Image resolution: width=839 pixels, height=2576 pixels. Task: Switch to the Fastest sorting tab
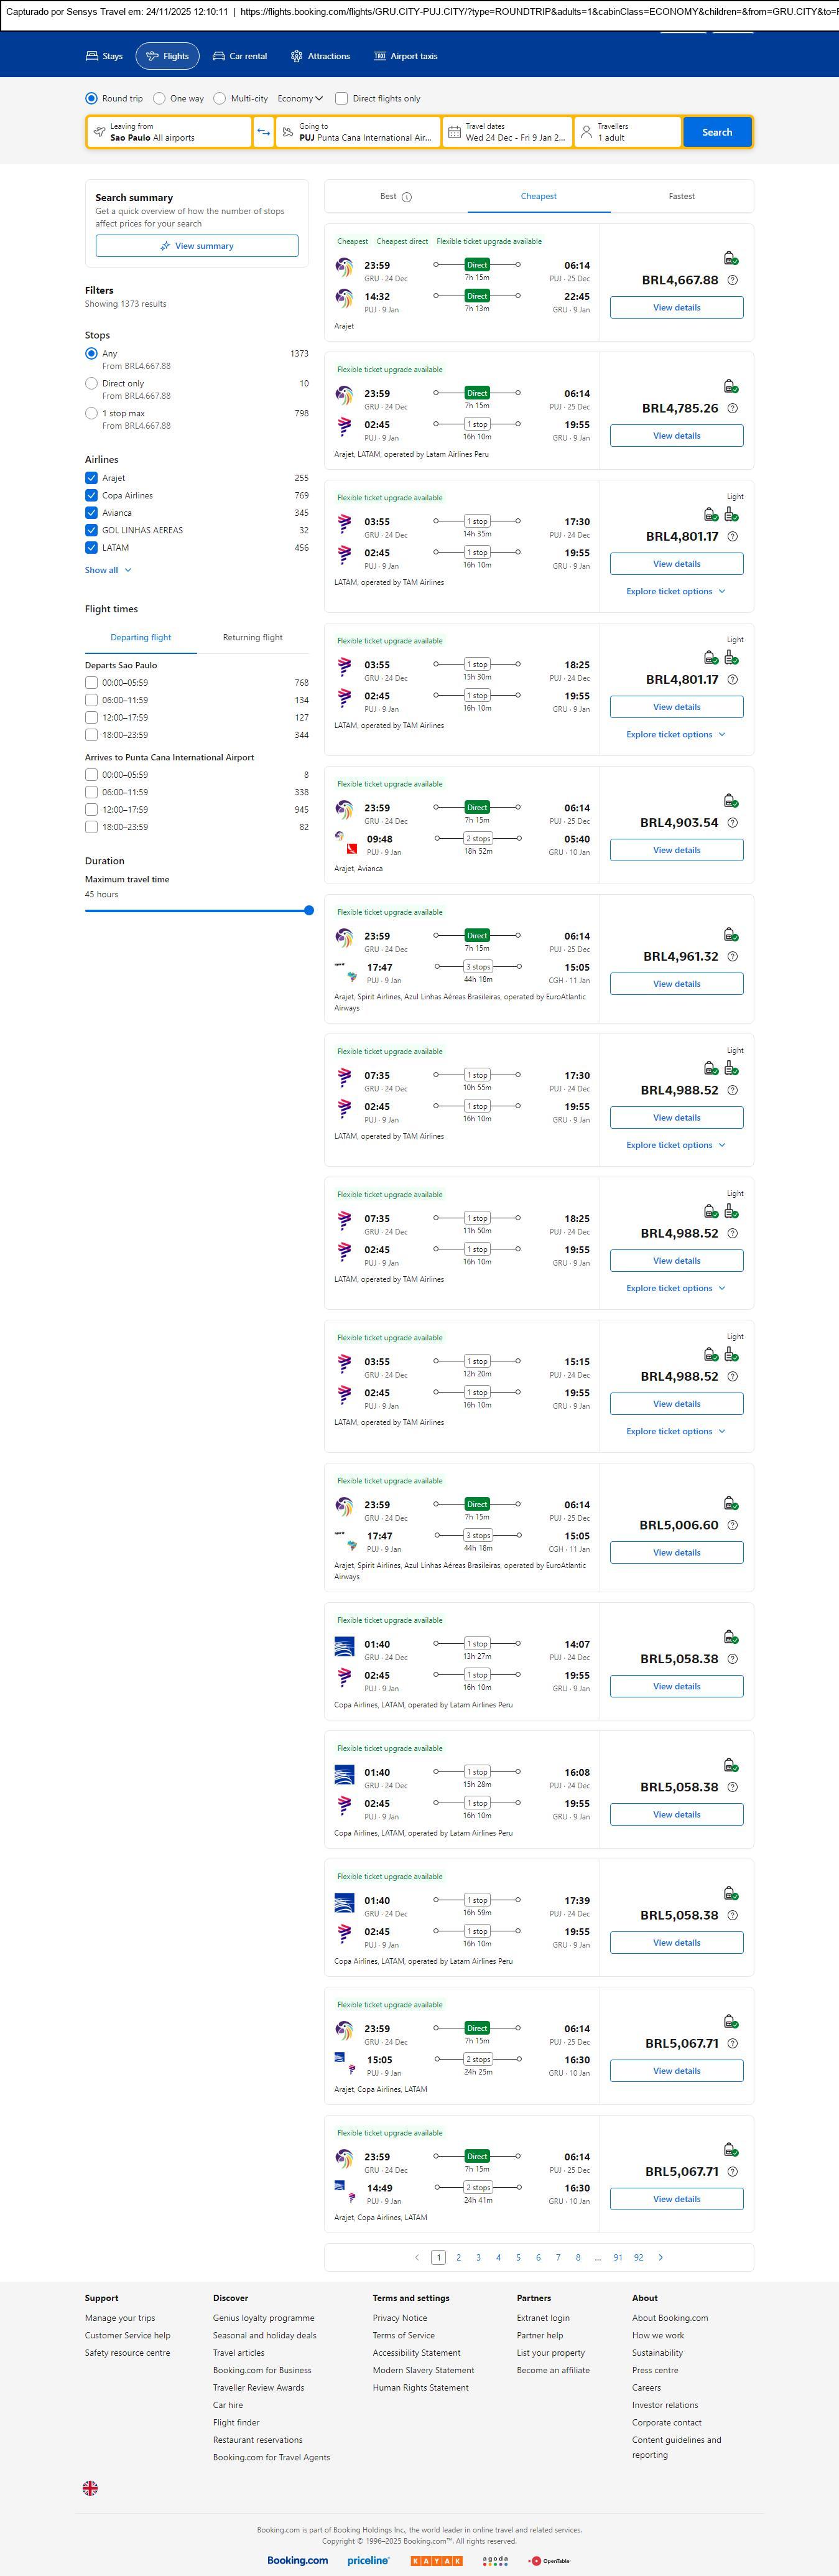coord(681,196)
